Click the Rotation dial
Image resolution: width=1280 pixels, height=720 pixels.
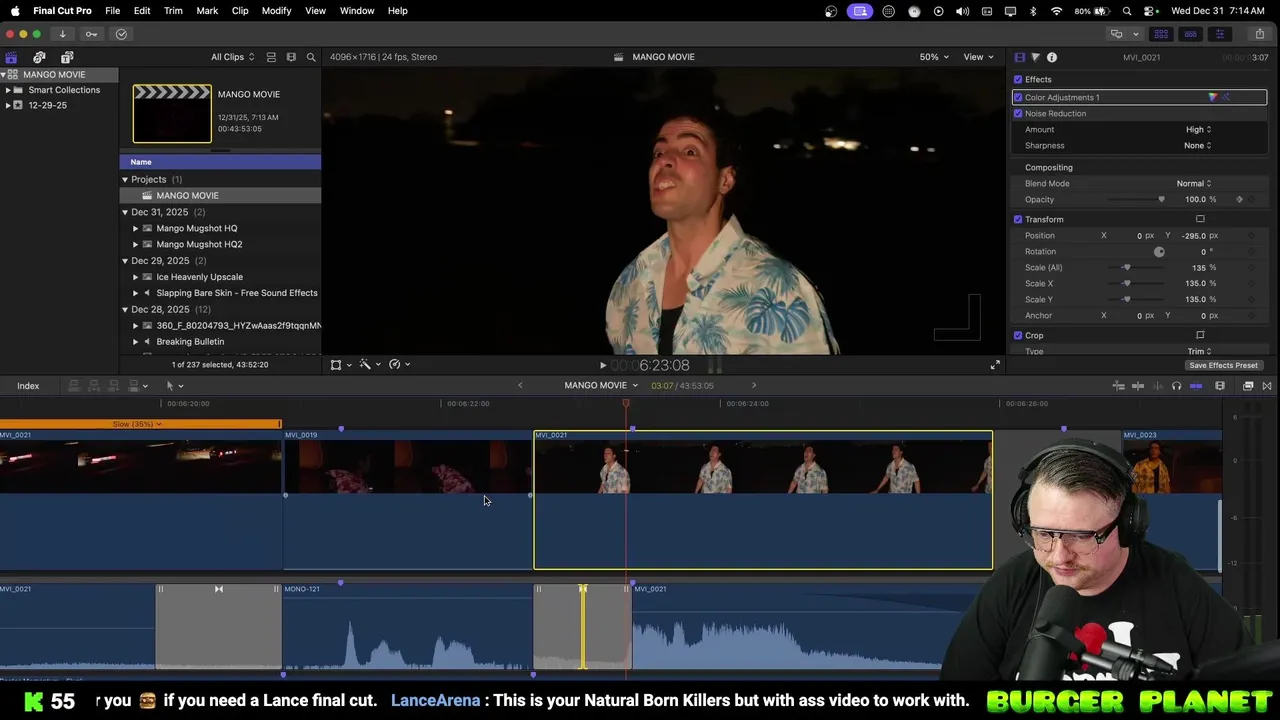click(x=1159, y=251)
